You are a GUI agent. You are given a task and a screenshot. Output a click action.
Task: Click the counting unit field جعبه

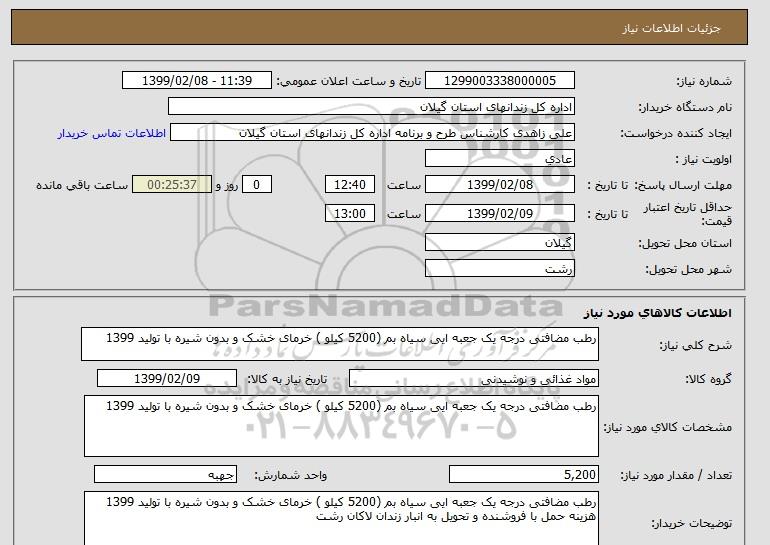(165, 474)
